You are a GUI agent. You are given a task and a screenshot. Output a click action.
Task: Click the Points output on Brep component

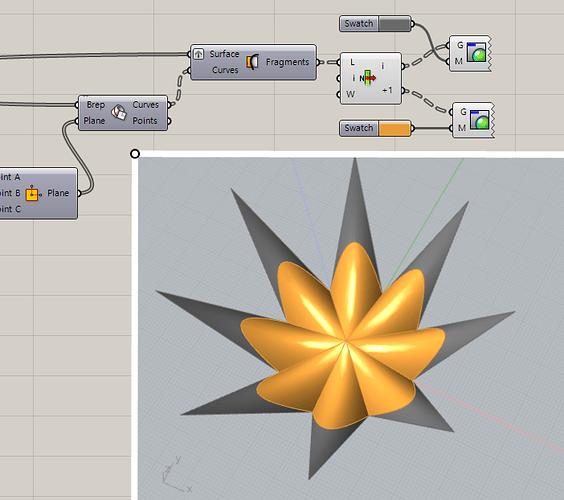pos(145,121)
